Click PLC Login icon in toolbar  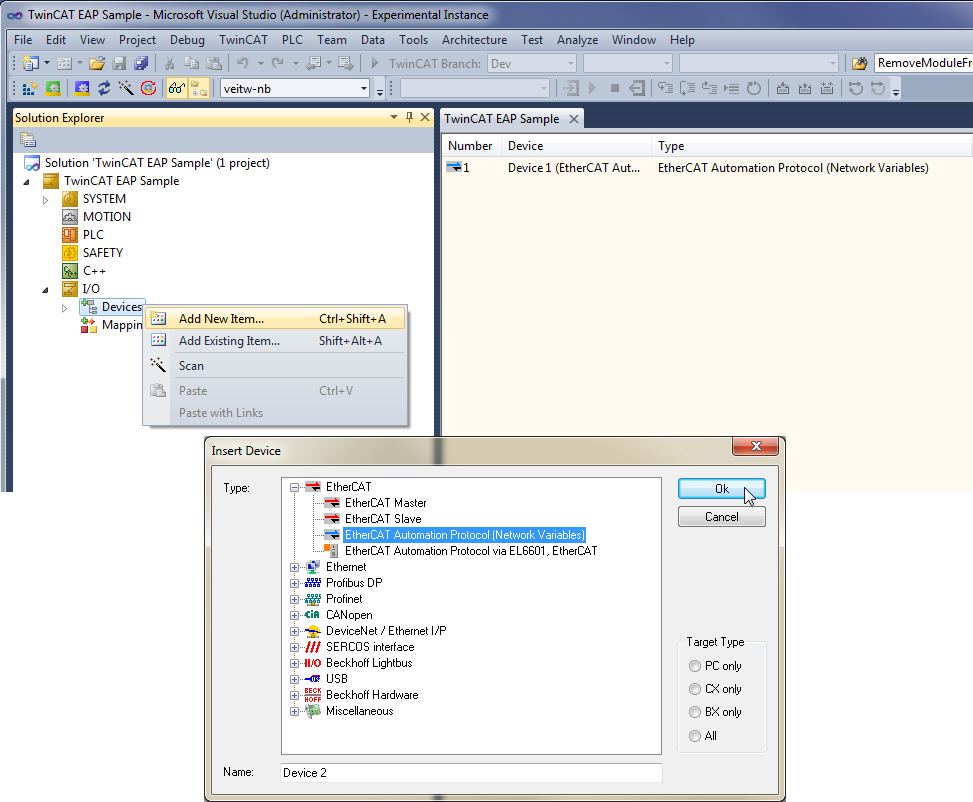point(571,89)
